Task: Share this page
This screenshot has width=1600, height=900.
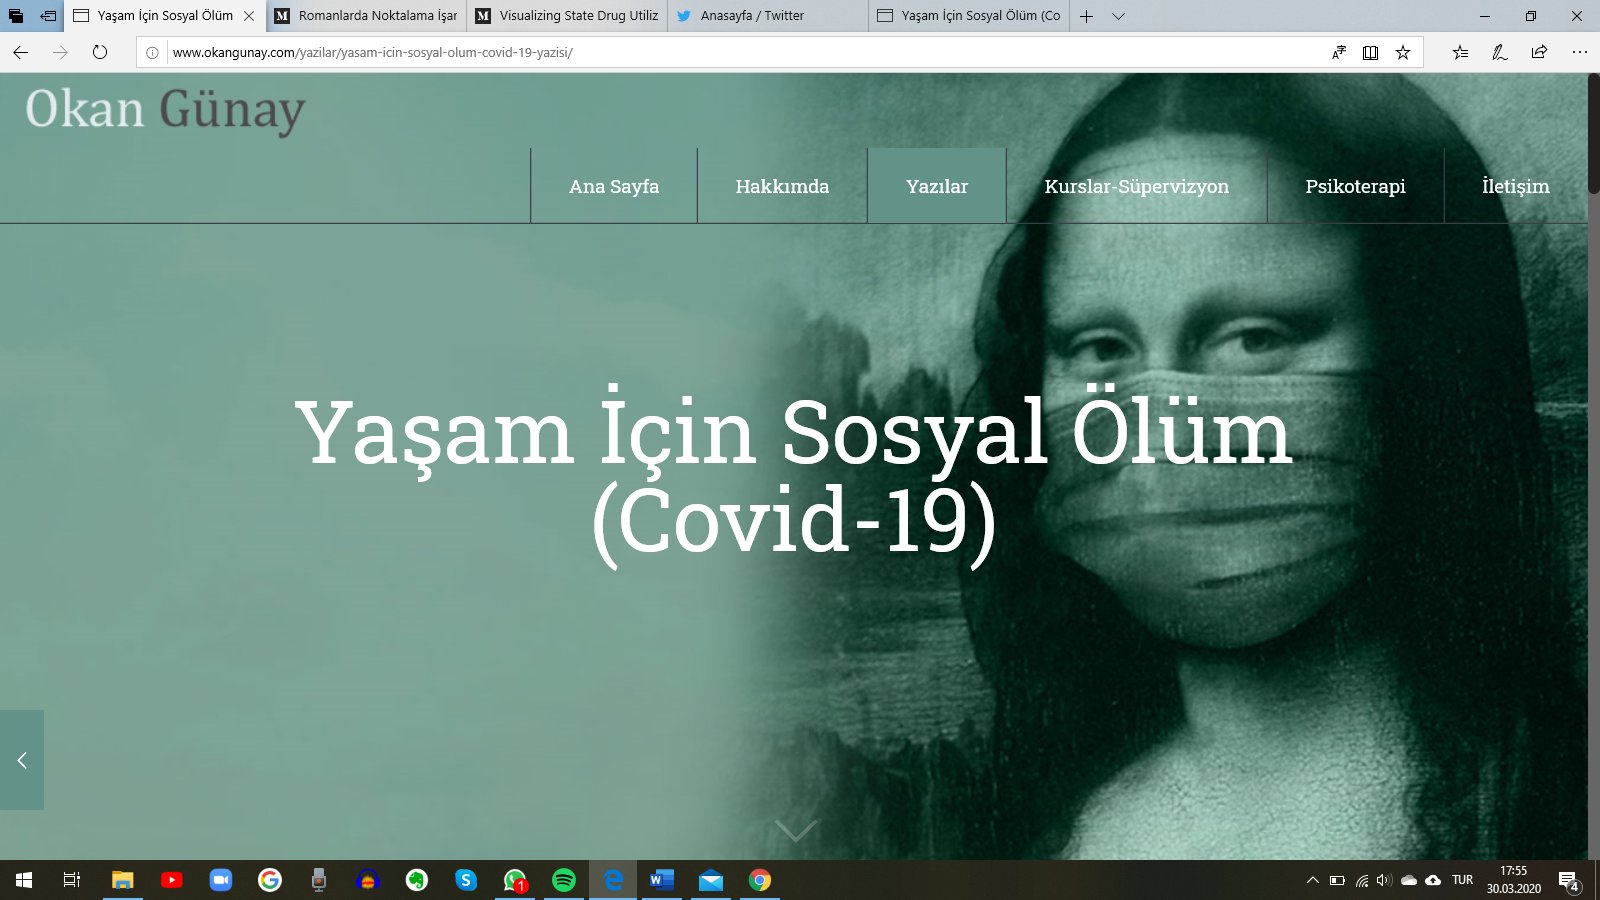Action: (1539, 52)
